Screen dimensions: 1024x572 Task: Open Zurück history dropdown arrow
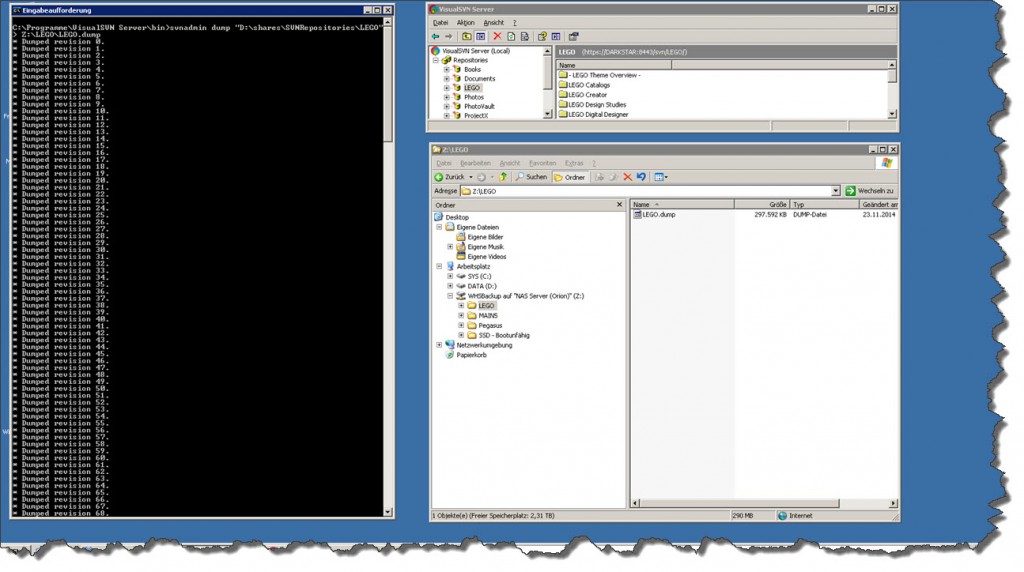(x=471, y=177)
